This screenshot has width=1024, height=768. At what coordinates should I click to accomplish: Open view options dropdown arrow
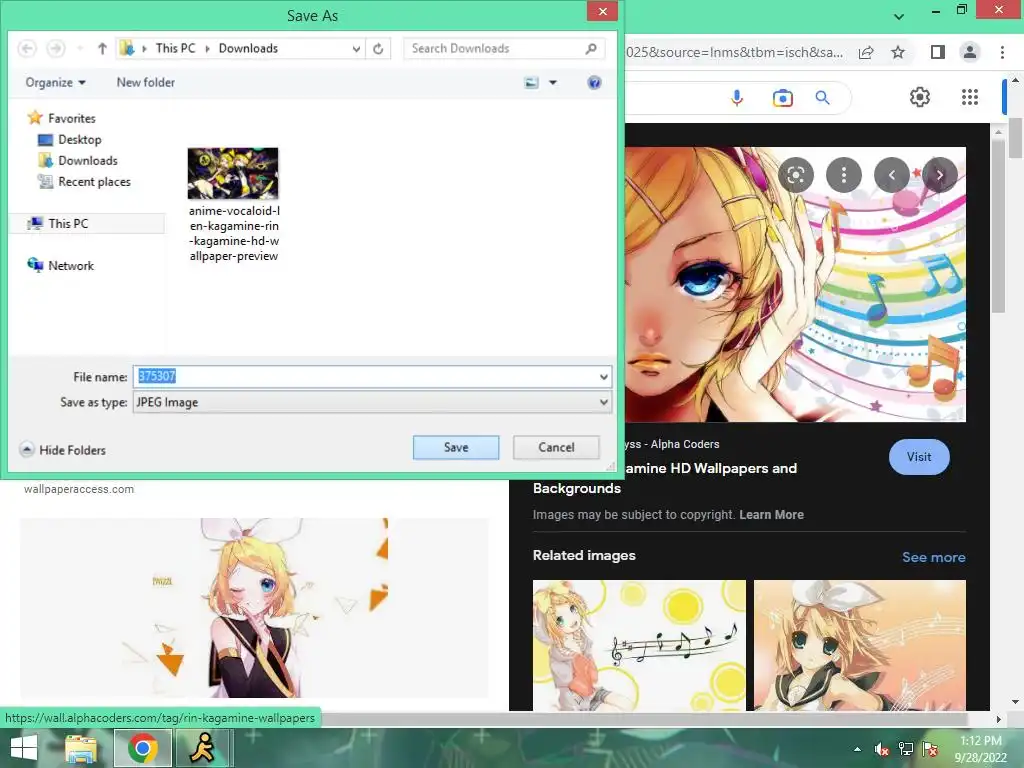[553, 82]
